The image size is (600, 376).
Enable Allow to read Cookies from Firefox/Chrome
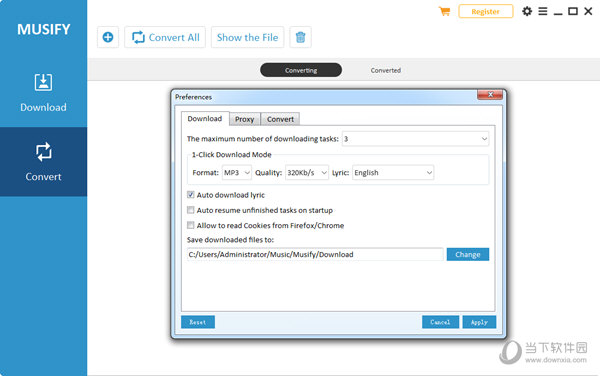(191, 225)
